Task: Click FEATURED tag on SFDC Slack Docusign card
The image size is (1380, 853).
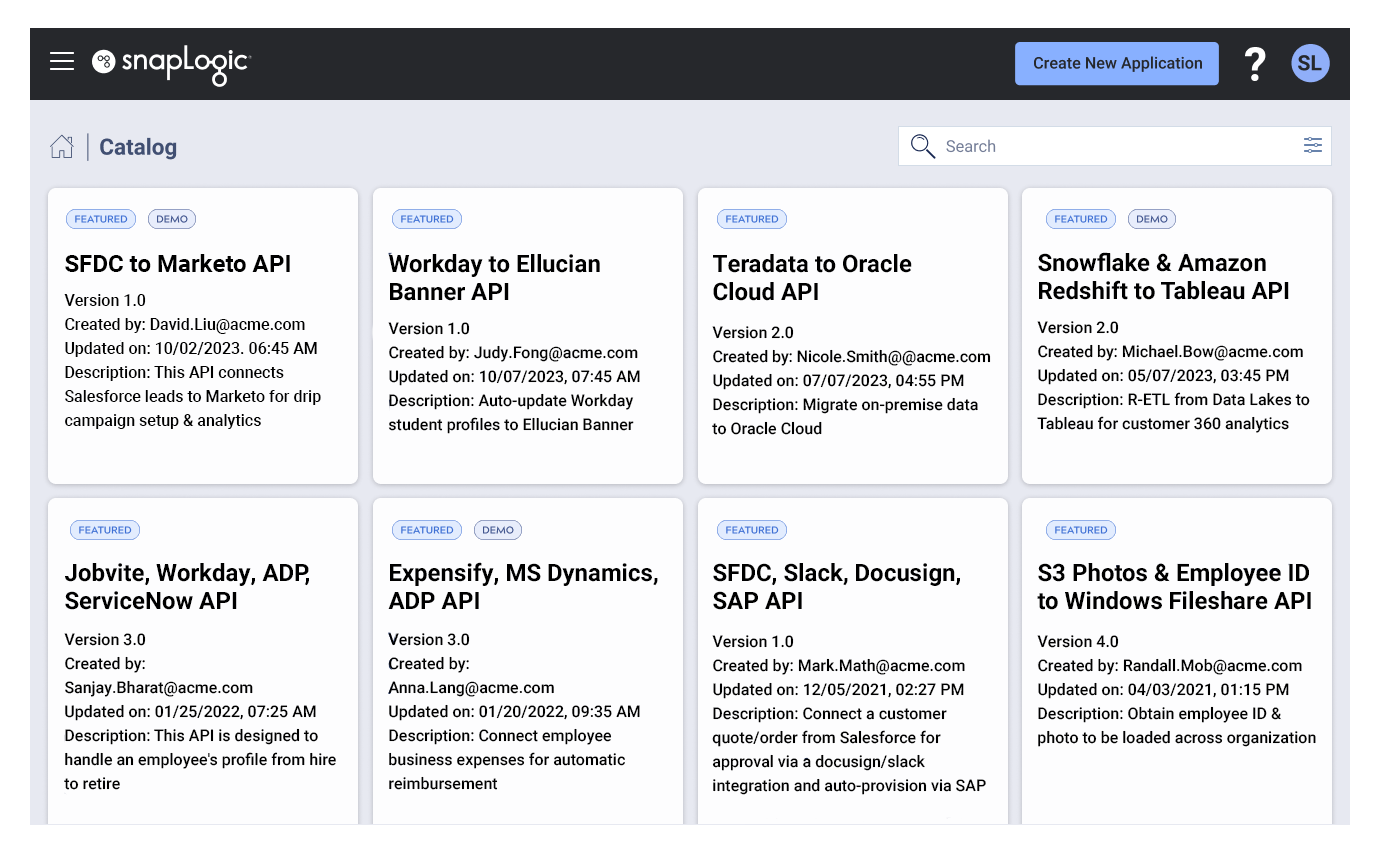Action: point(752,530)
